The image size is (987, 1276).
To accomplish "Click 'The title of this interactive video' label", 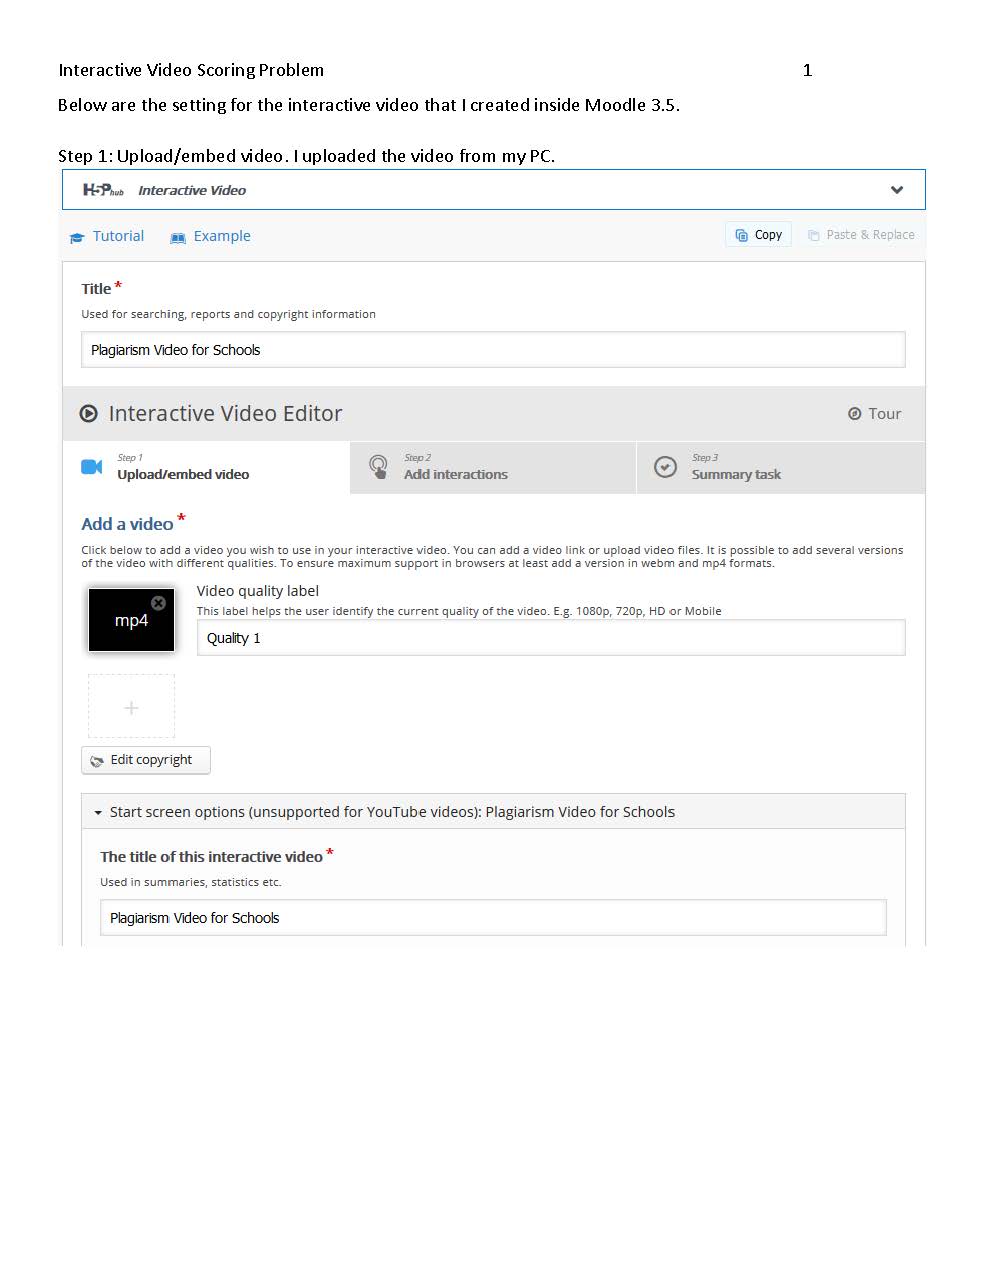I will (x=211, y=857).
